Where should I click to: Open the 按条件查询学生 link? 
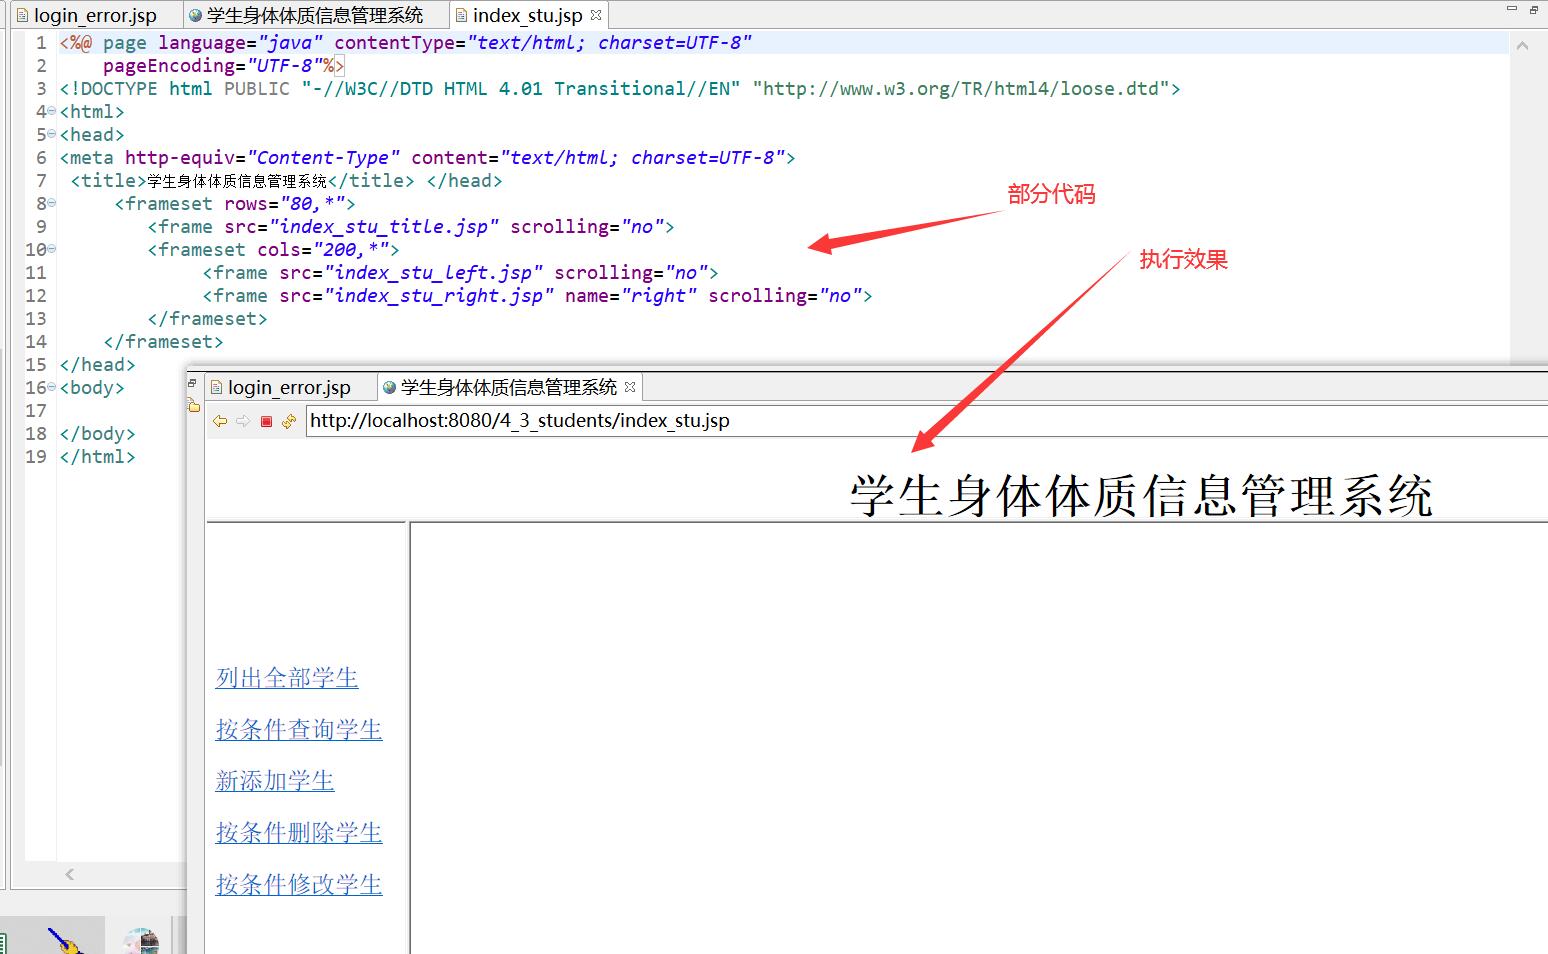[x=299, y=730]
